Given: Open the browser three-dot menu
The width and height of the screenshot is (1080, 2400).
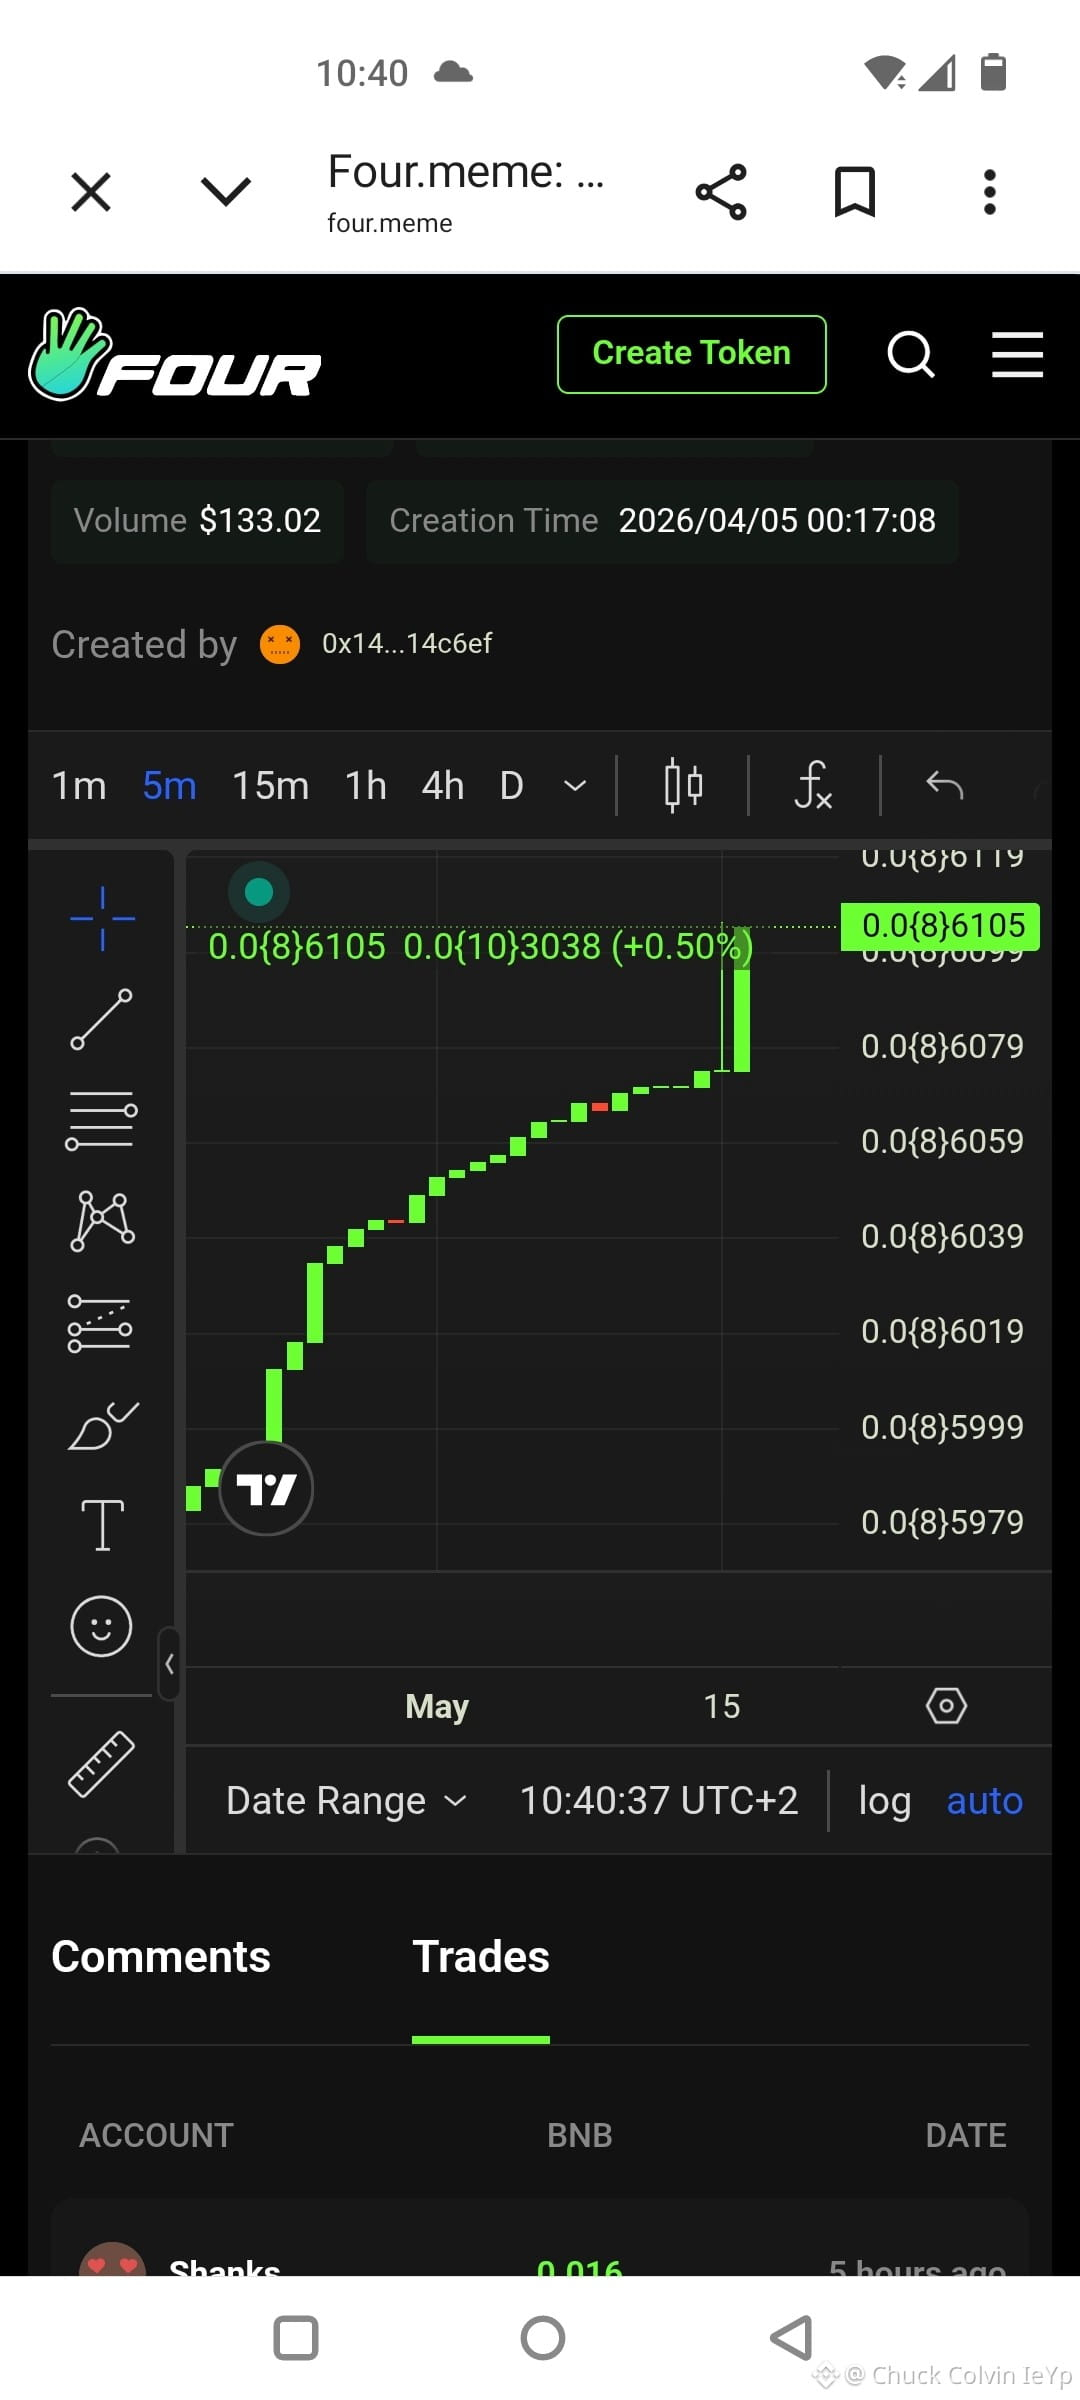Looking at the screenshot, I should [x=990, y=192].
